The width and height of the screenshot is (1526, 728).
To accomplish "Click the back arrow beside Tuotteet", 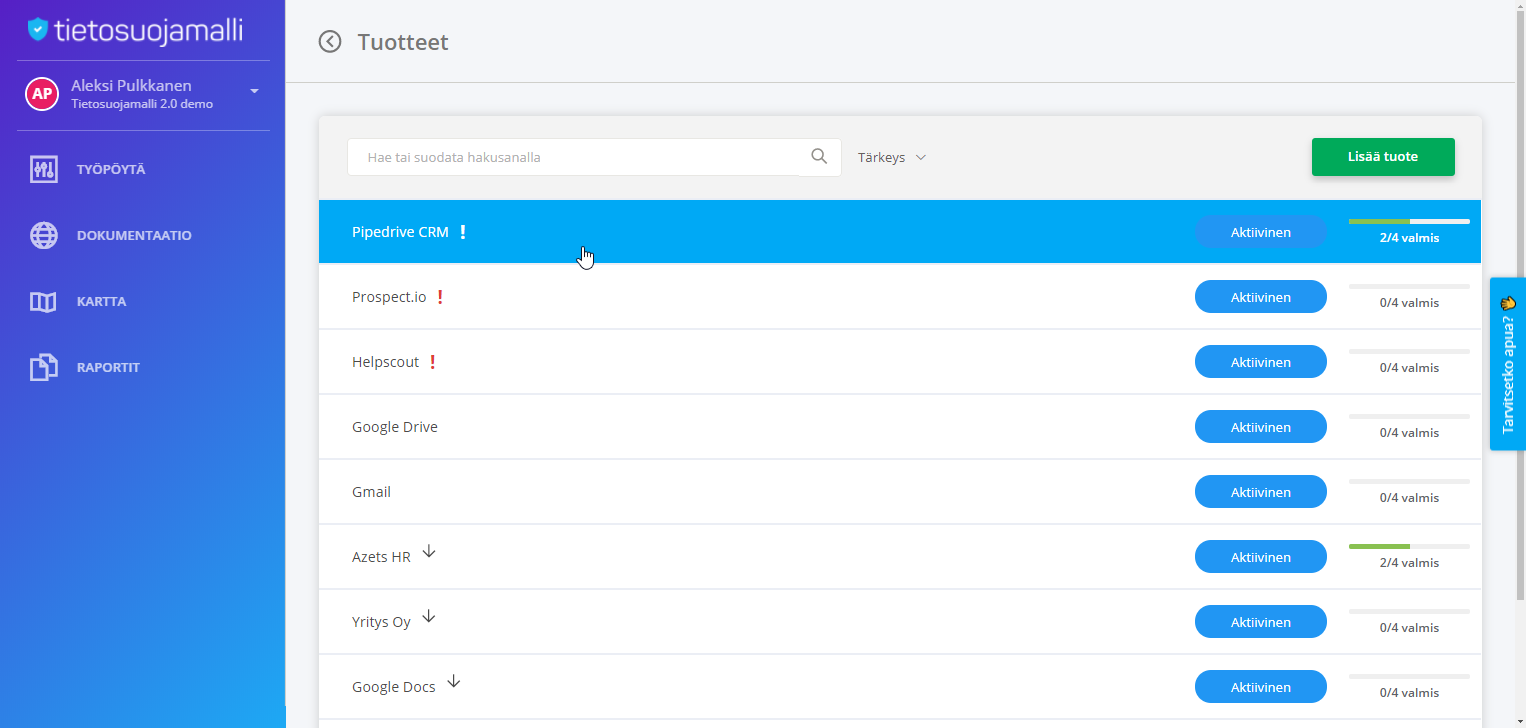I will pos(329,41).
